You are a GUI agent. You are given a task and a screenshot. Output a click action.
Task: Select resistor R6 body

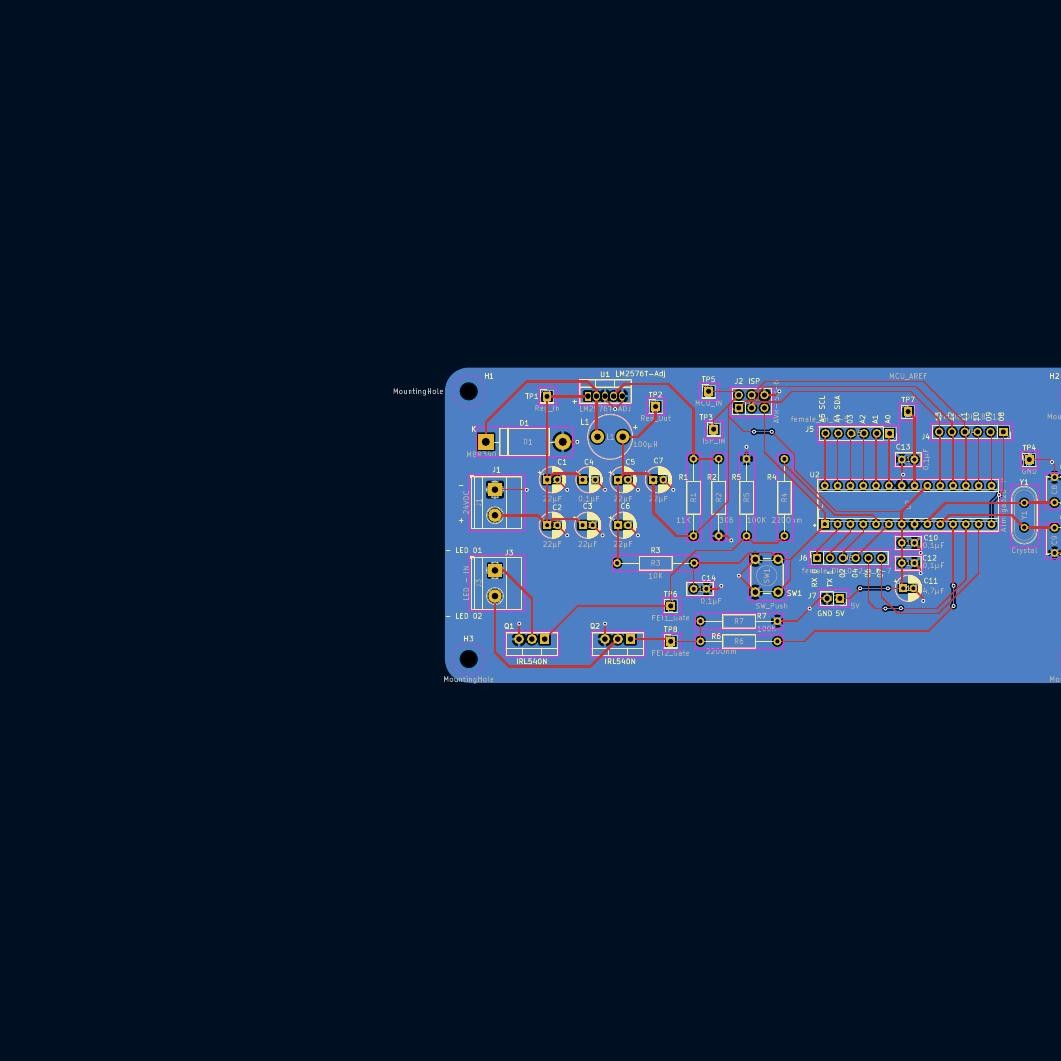(x=739, y=641)
